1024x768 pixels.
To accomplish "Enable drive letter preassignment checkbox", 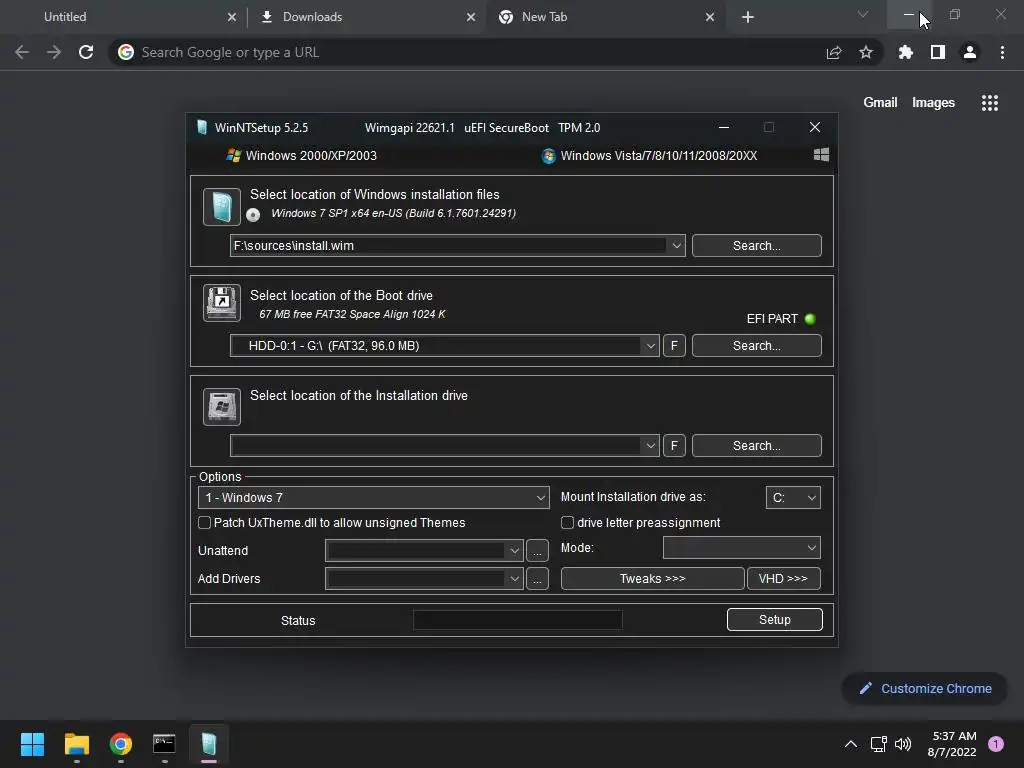I will pyautogui.click(x=568, y=522).
